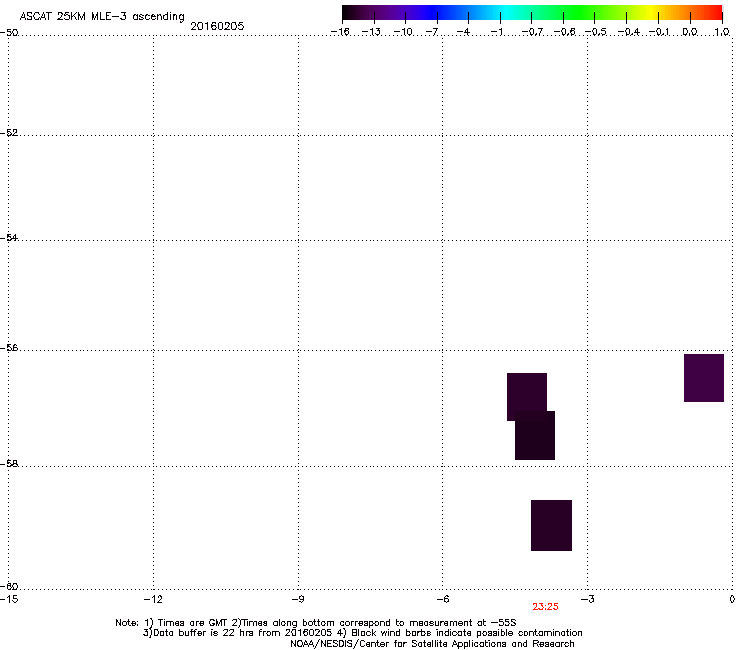Click the purple data cell near longitude 0

pos(704,378)
